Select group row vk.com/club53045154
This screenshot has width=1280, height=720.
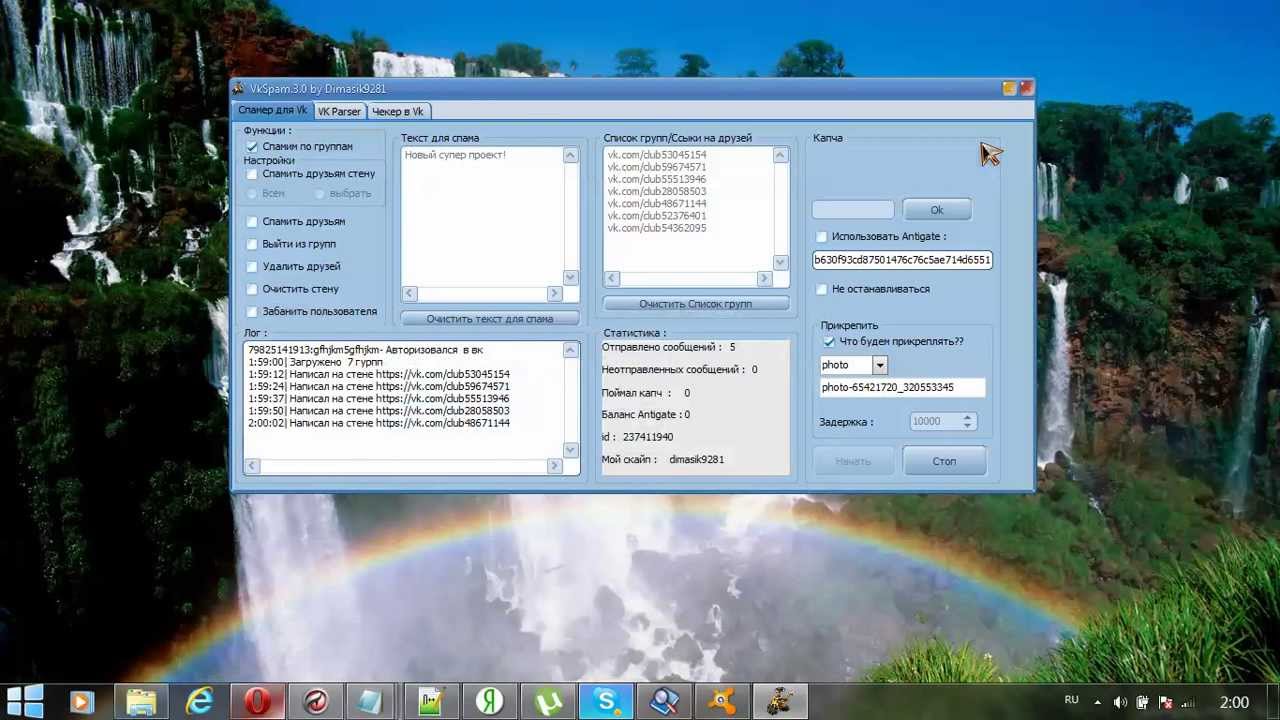tap(656, 155)
